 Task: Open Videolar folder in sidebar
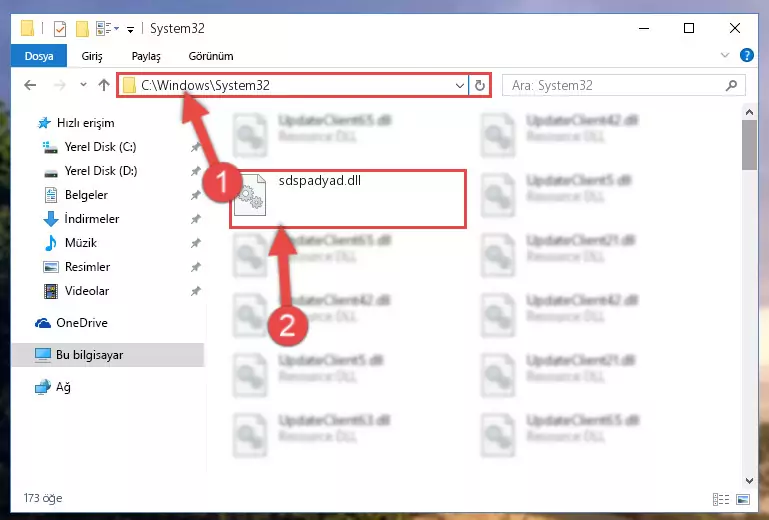86,291
